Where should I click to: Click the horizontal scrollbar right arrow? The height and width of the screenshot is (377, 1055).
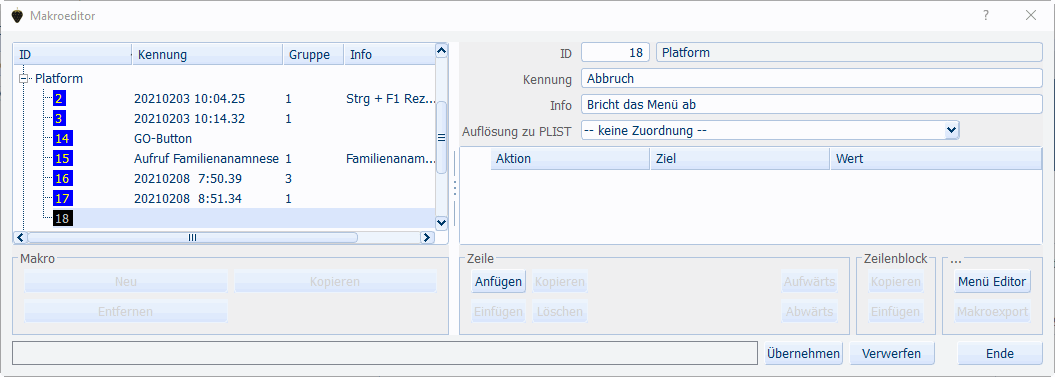coord(427,237)
